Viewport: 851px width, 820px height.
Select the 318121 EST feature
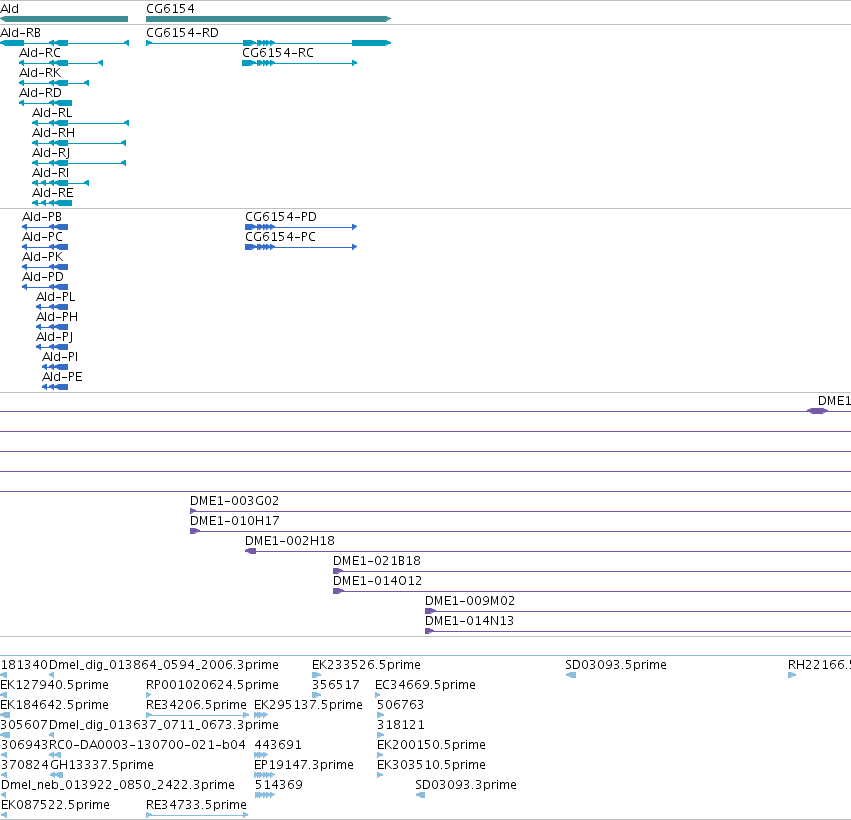380,735
